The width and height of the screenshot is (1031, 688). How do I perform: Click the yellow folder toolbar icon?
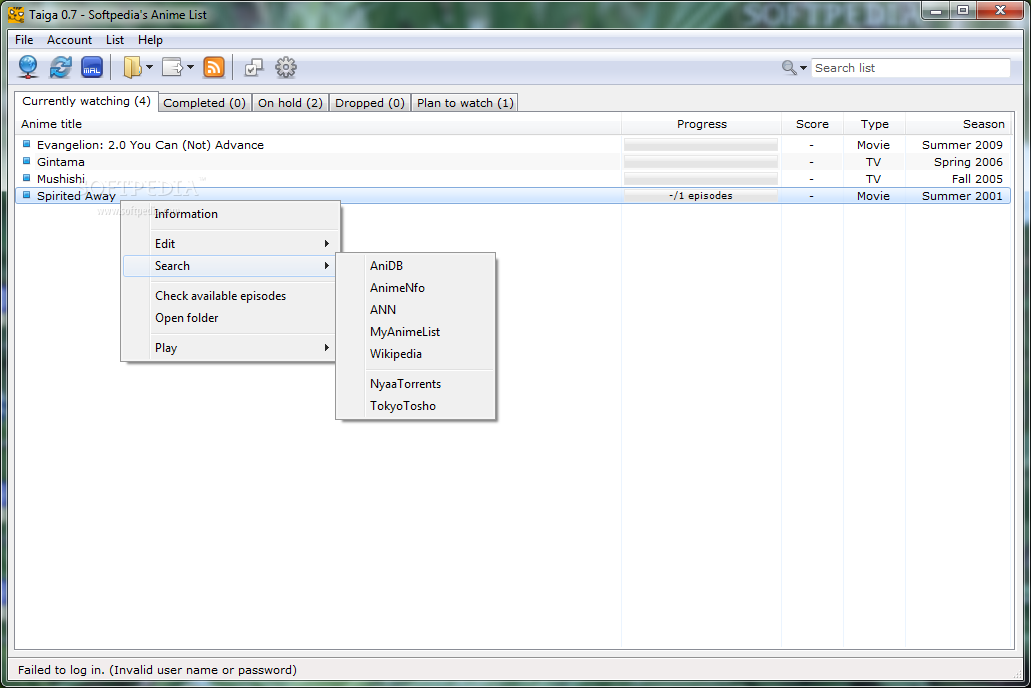(x=132, y=67)
